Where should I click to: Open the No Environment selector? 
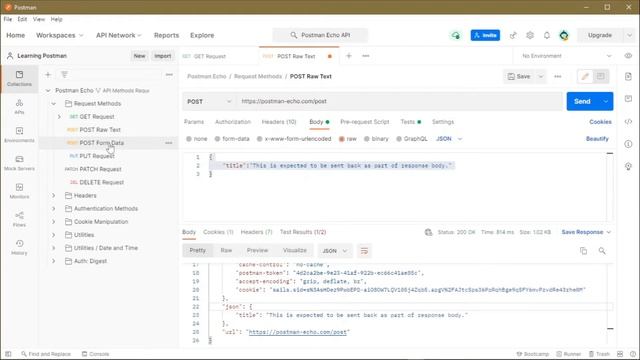click(x=567, y=56)
